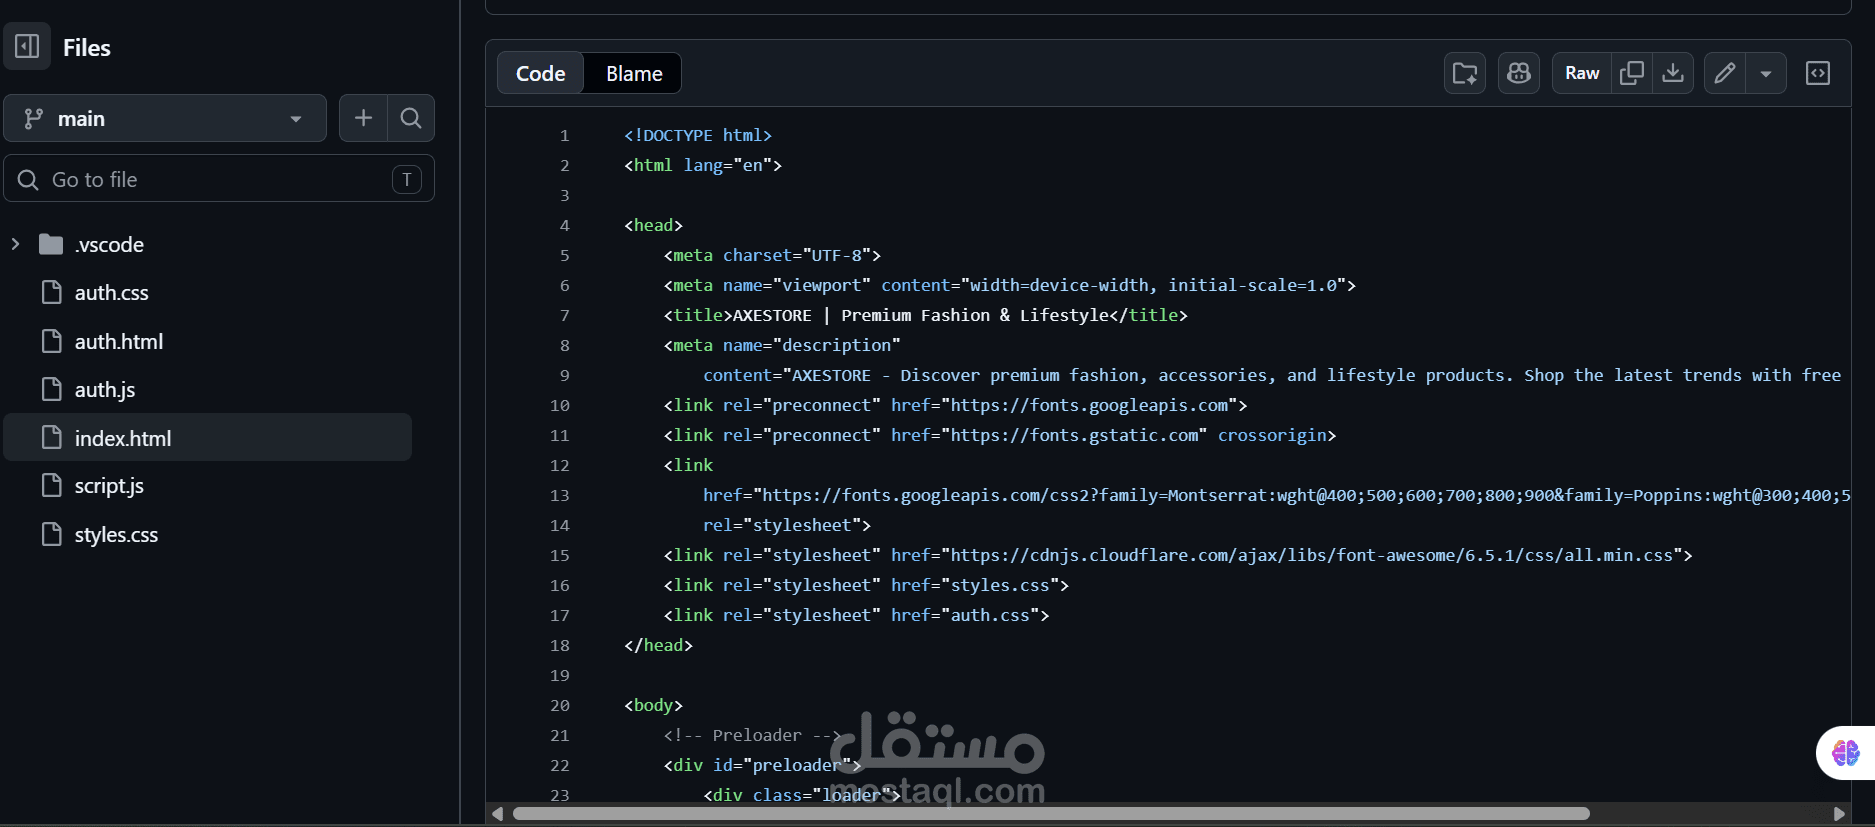
Task: Expand the .vscode folder chevron
Action: click(x=15, y=244)
